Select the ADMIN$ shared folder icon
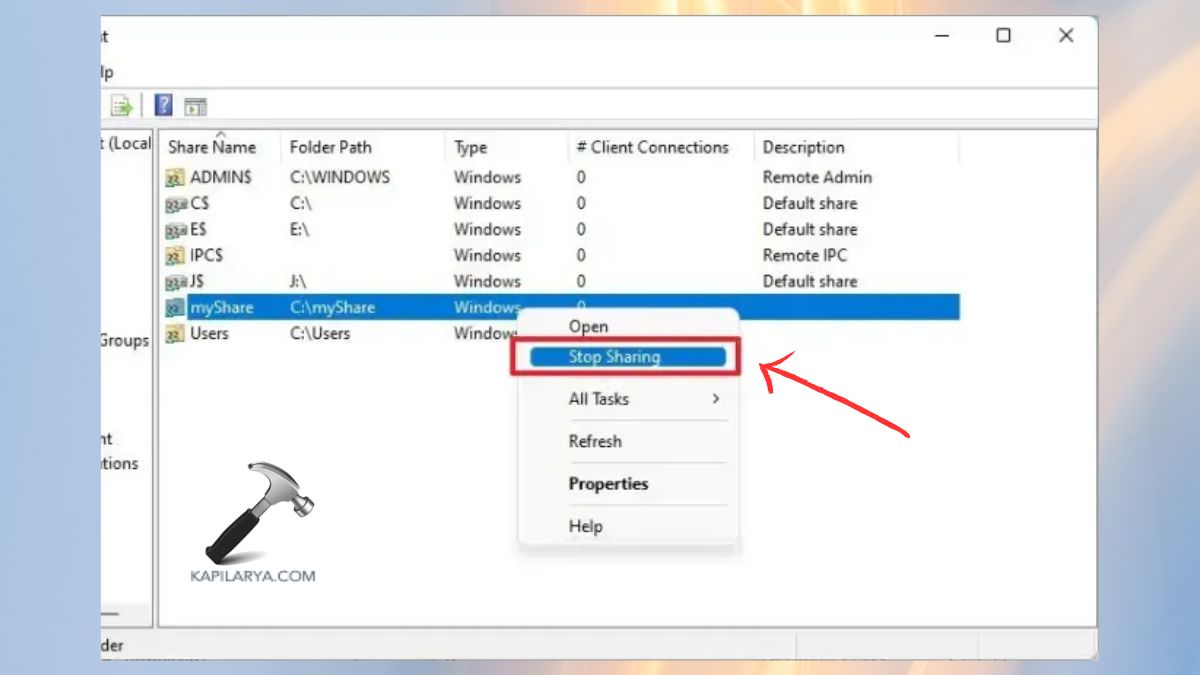Image resolution: width=1200 pixels, height=675 pixels. (174, 177)
